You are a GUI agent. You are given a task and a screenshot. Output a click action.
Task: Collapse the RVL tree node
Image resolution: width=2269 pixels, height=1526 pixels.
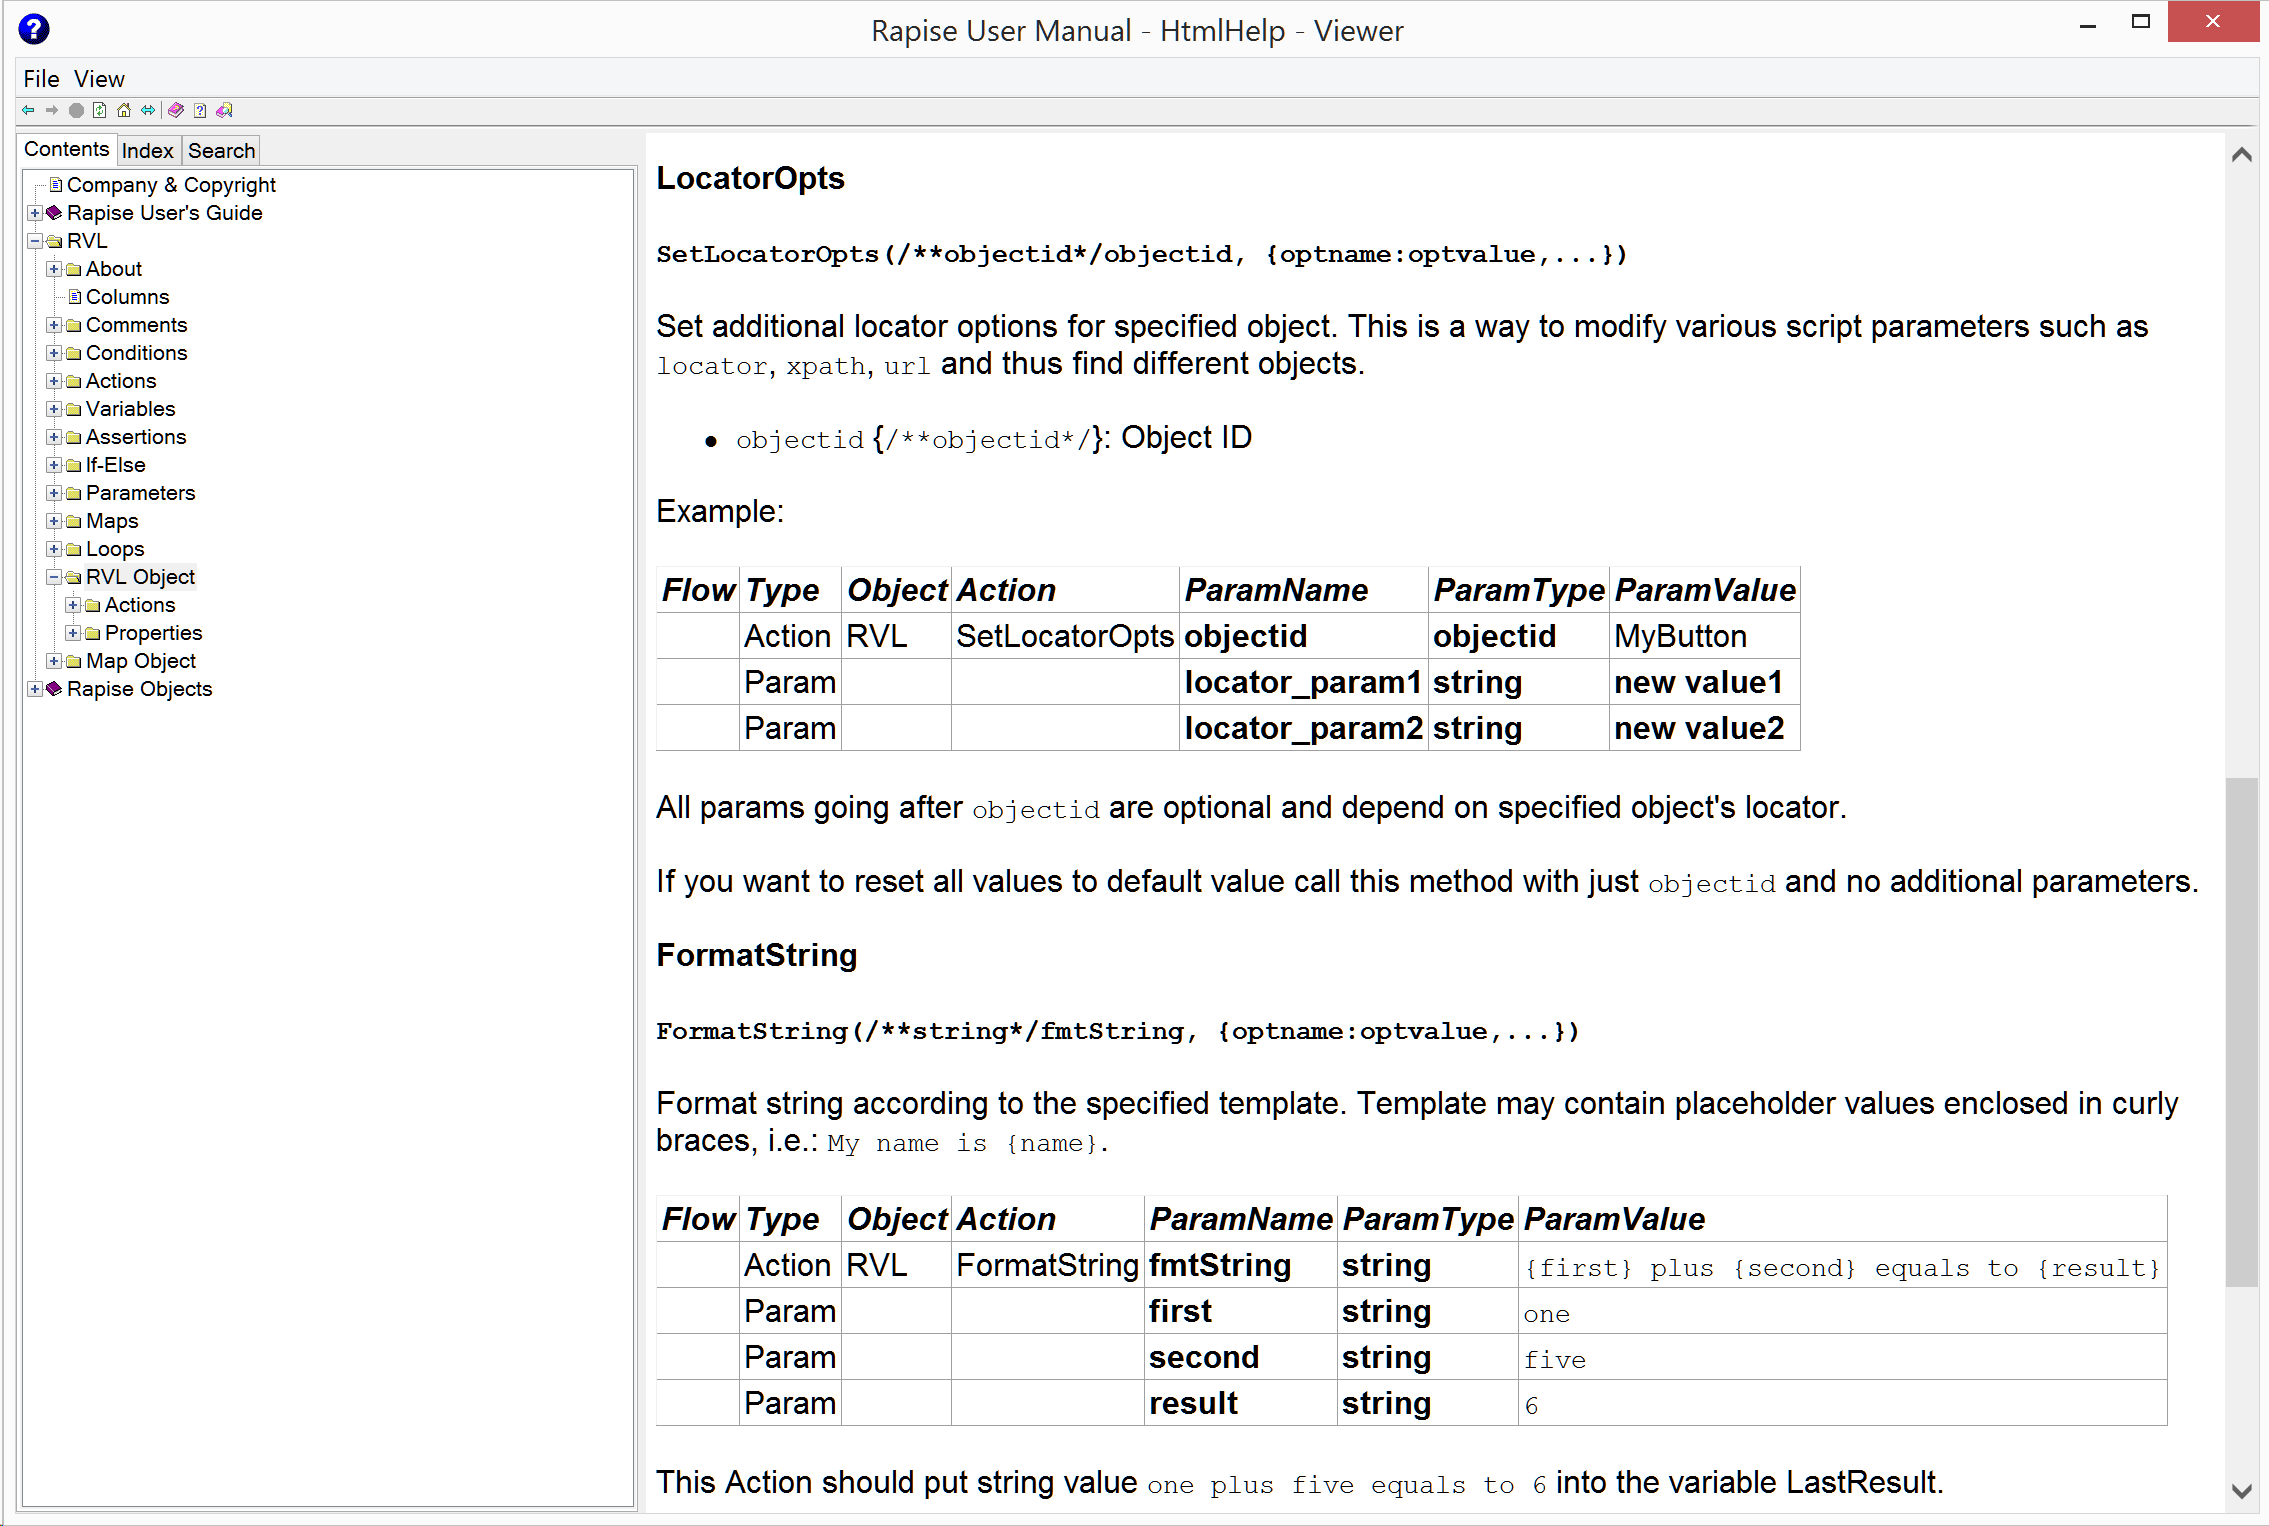(x=35, y=241)
